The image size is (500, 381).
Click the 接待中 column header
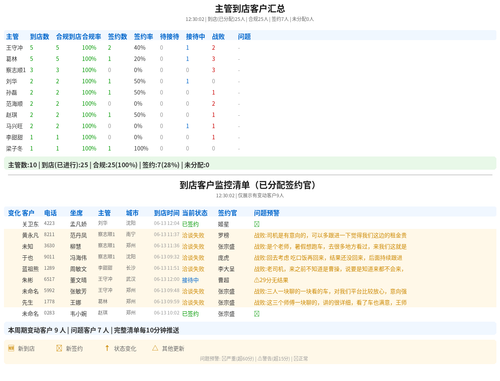[x=195, y=37]
